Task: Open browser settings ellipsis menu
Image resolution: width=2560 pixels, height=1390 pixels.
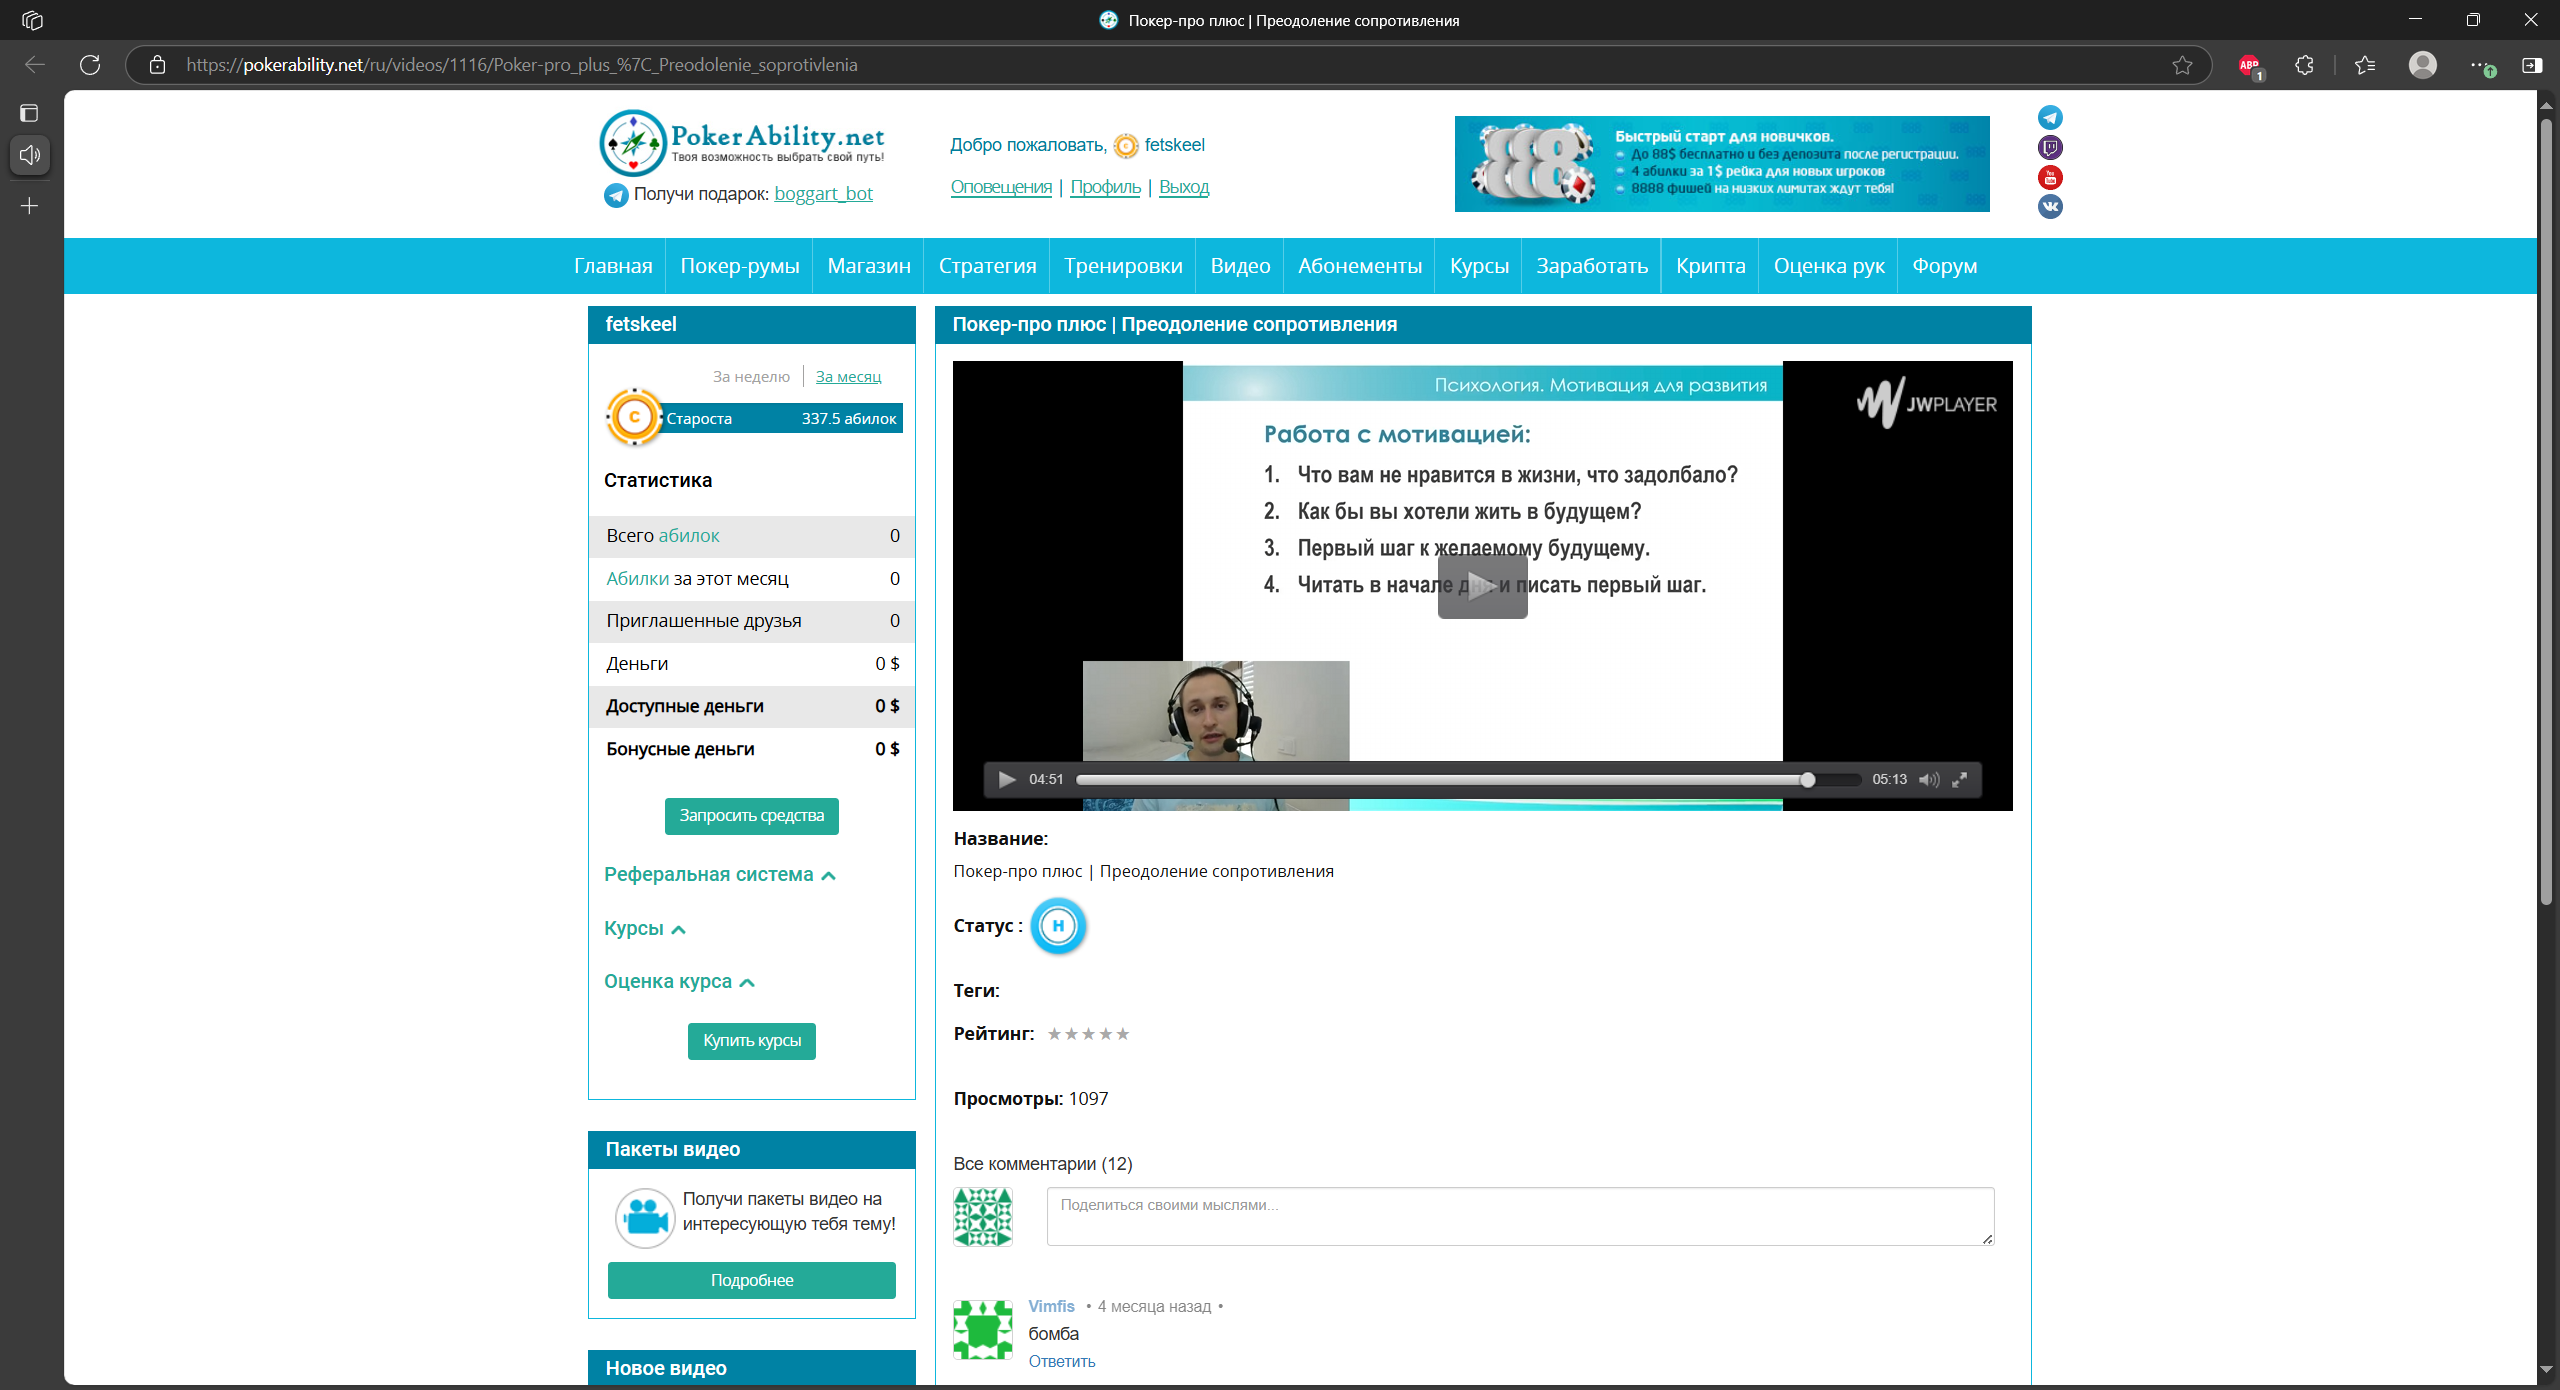Action: tap(2482, 65)
